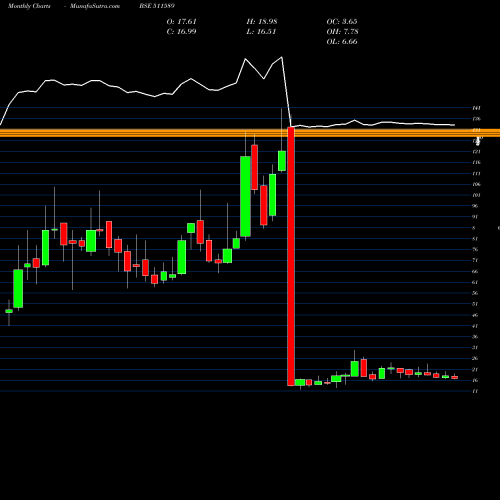500x500 pixels.
Task: Click the 'MunafaSutra.com' label
Action: tap(95, 6)
